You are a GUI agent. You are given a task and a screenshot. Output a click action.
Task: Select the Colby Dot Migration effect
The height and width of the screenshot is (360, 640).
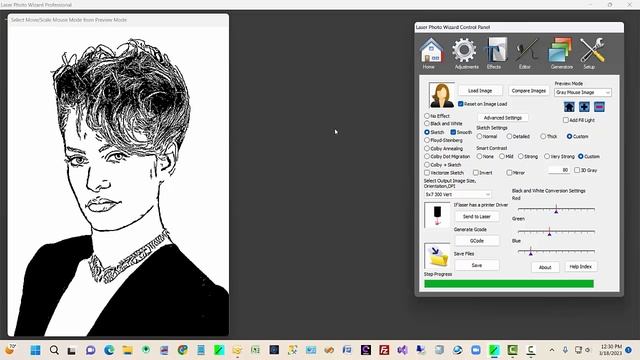point(427,156)
